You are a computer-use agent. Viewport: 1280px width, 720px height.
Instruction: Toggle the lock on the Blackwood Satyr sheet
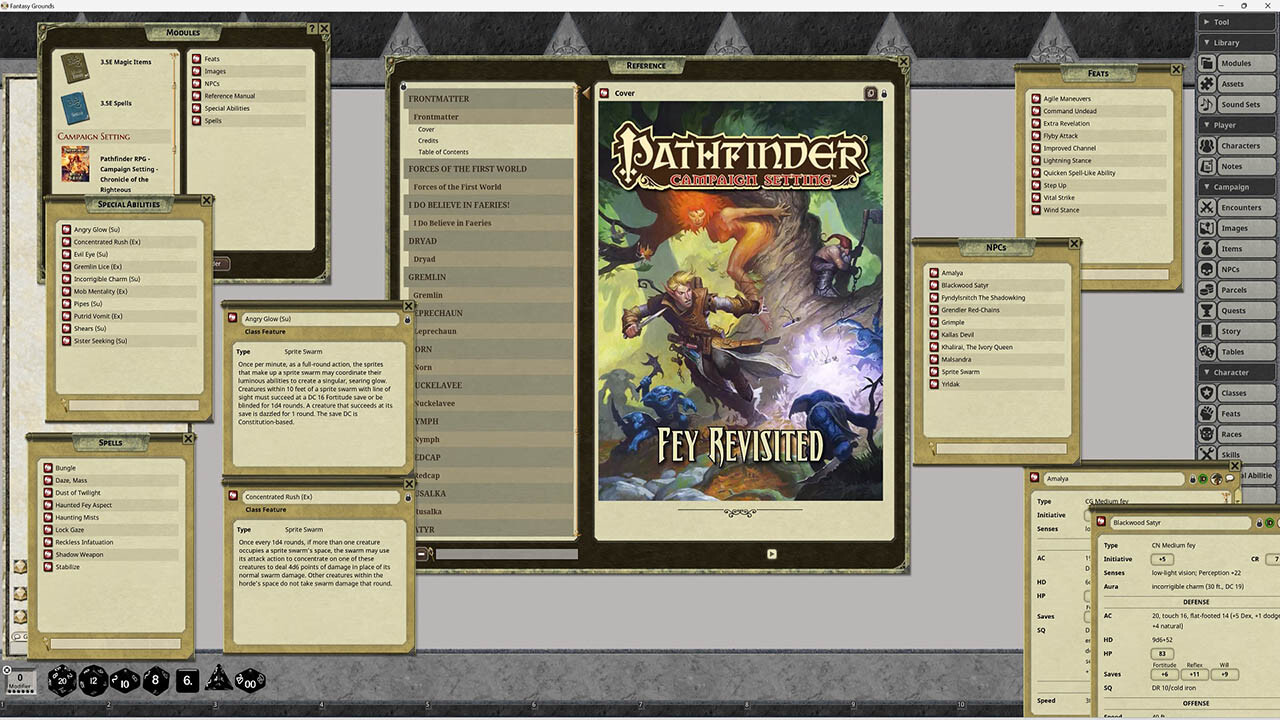point(1258,524)
